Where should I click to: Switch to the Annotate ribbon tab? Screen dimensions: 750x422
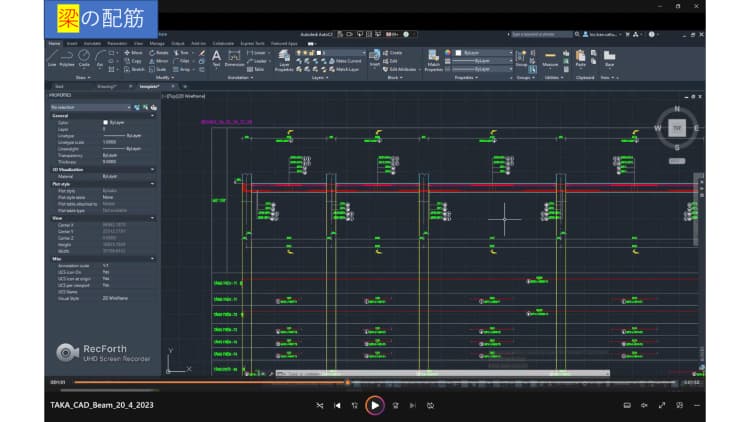click(x=92, y=44)
